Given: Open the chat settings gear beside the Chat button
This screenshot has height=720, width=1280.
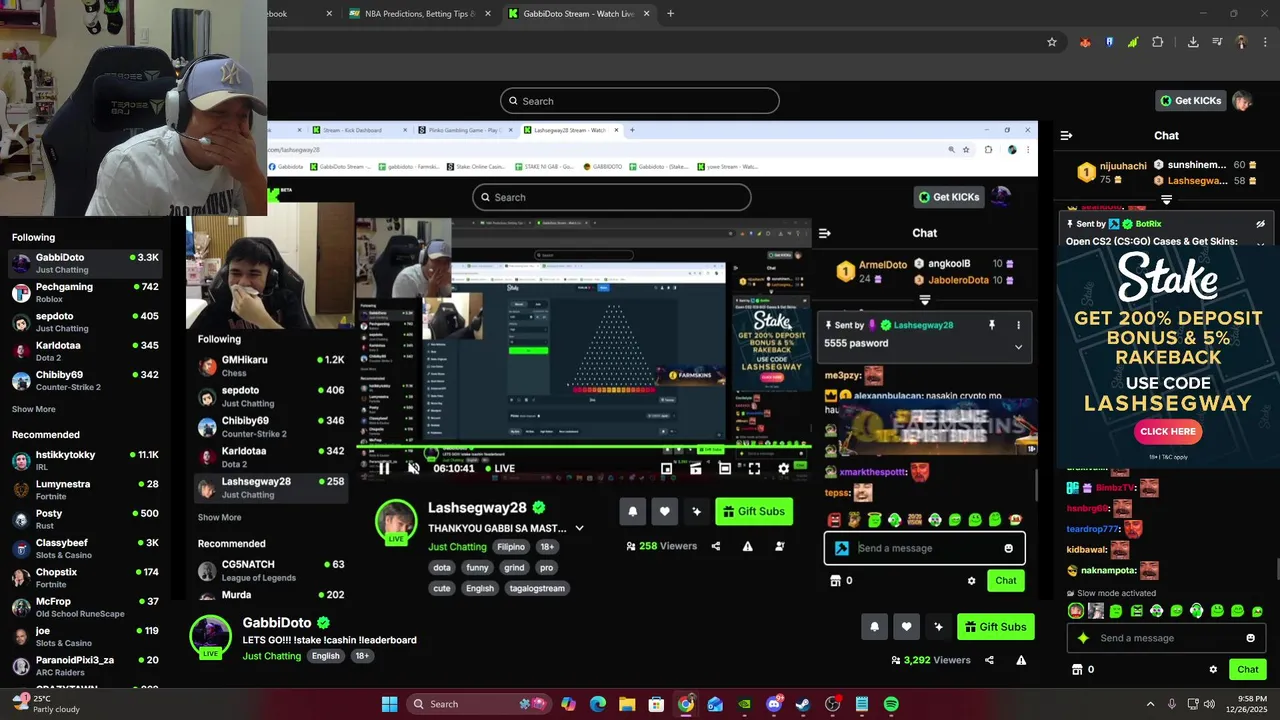Looking at the screenshot, I should (1213, 670).
